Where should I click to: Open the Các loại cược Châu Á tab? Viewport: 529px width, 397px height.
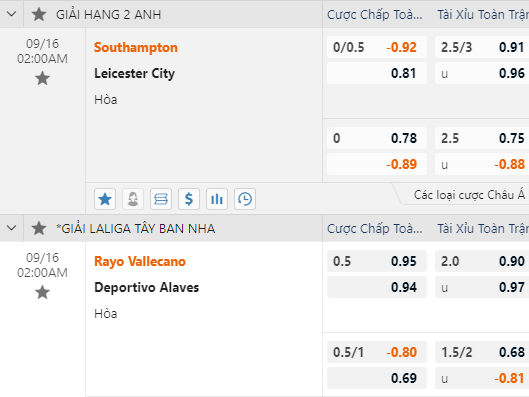[x=469, y=195]
